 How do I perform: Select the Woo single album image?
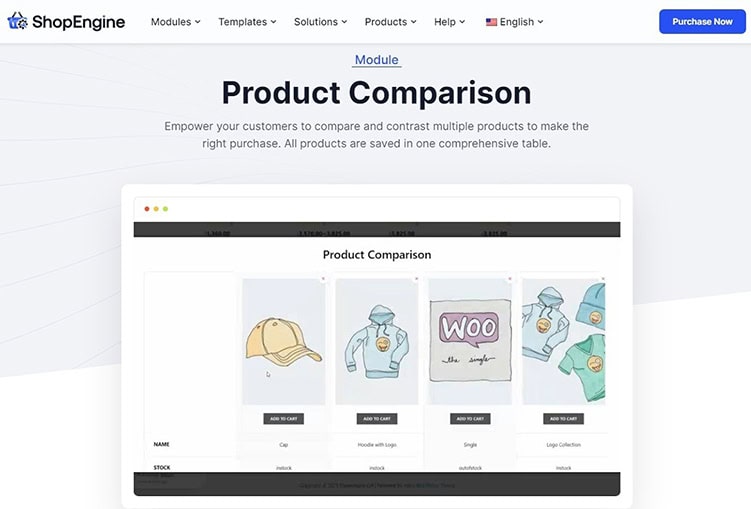[470, 342]
